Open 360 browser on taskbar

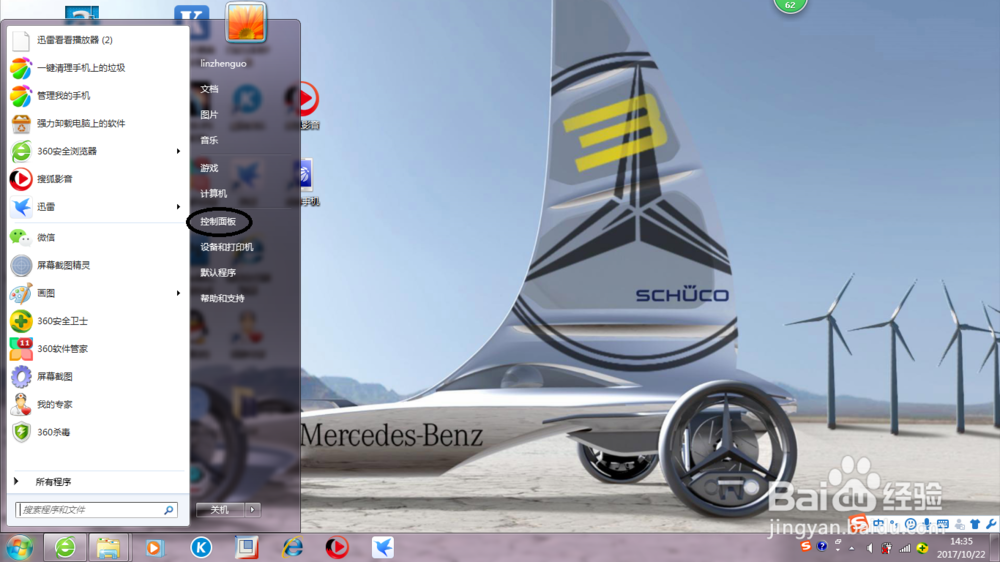[x=65, y=547]
